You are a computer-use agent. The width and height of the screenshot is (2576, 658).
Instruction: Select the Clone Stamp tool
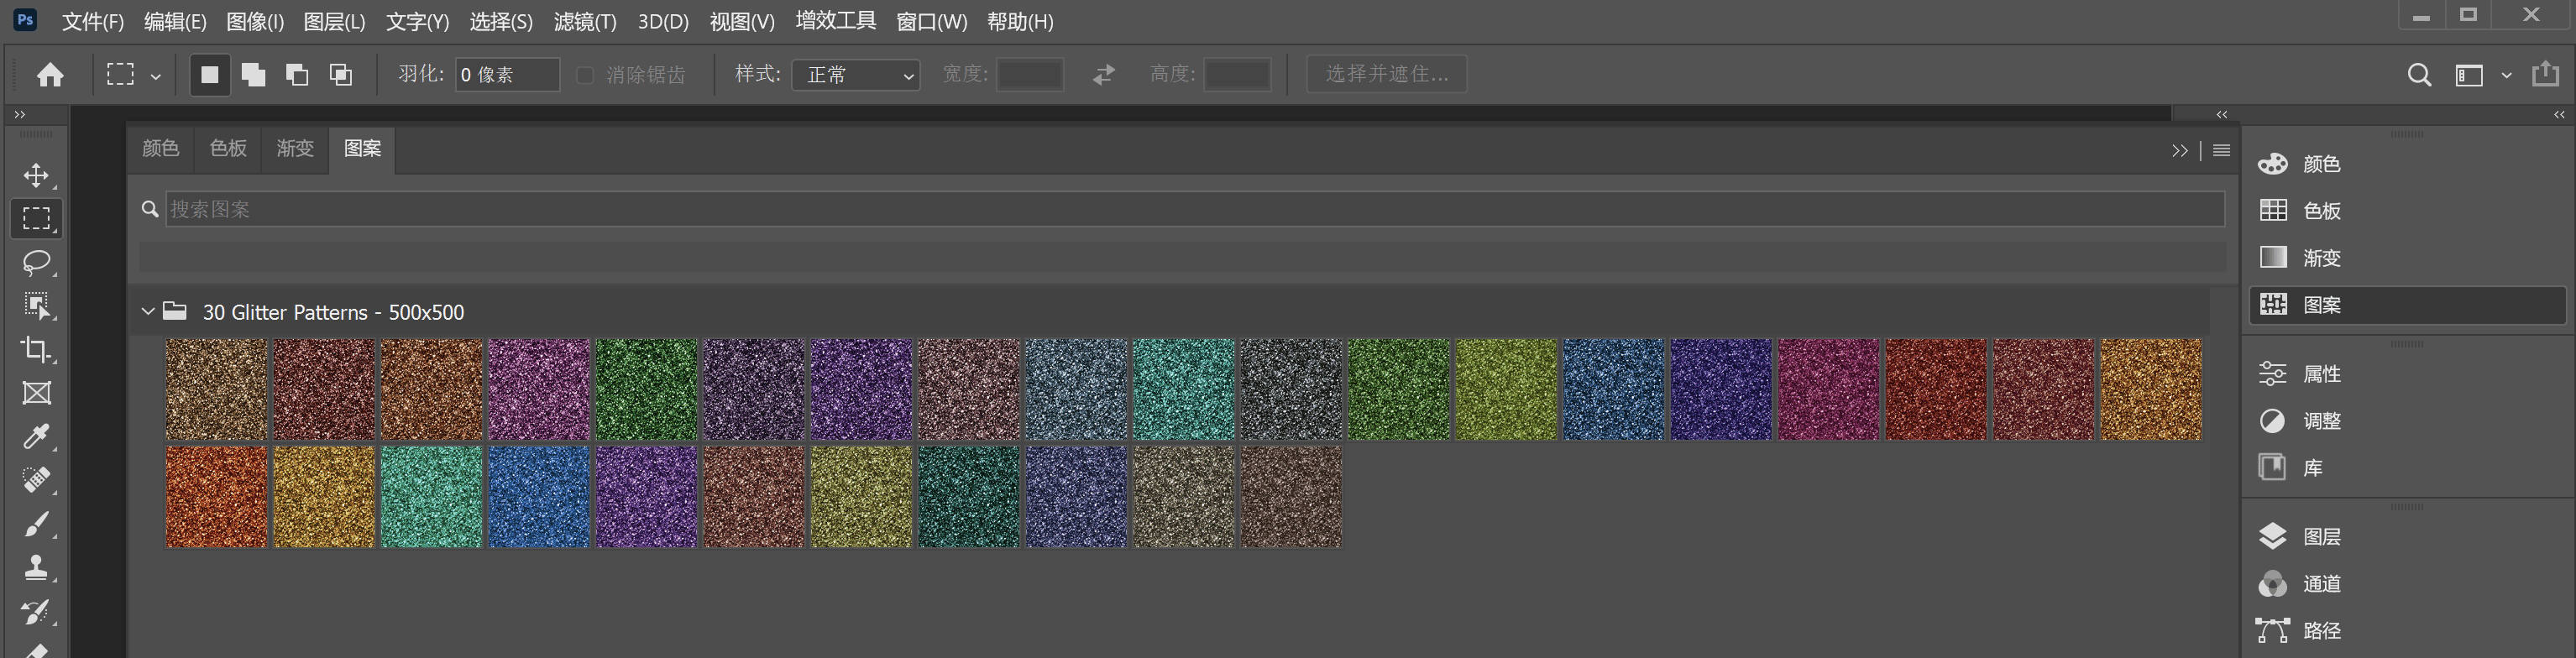[x=36, y=567]
